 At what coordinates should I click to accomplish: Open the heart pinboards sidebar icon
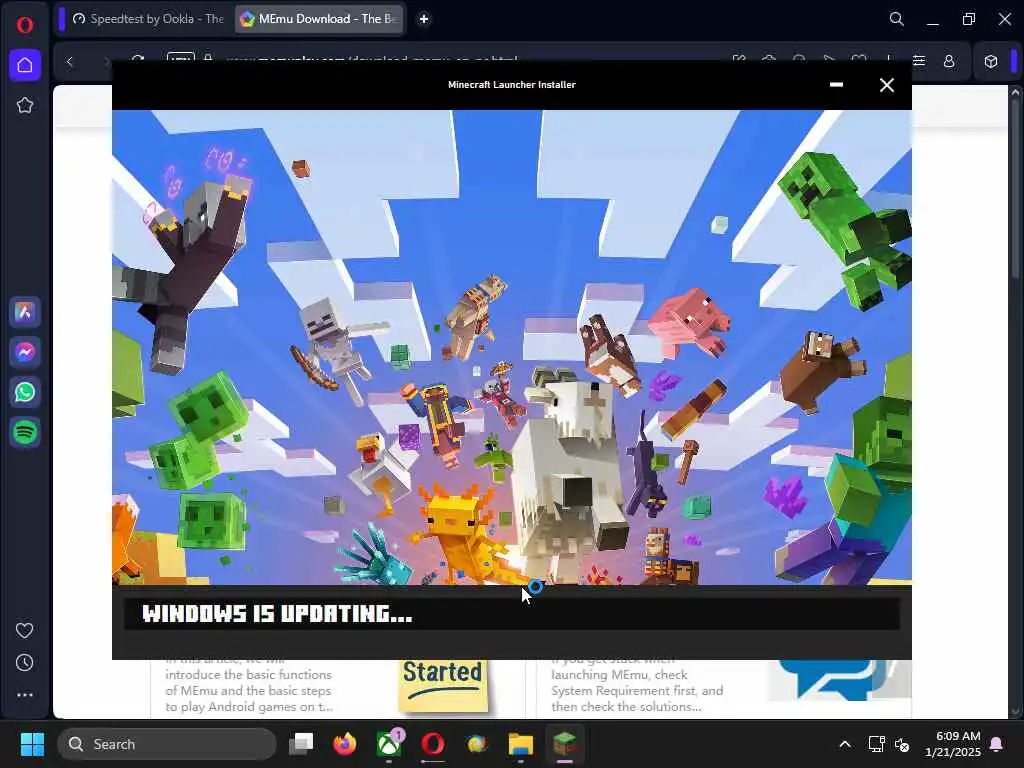click(25, 630)
